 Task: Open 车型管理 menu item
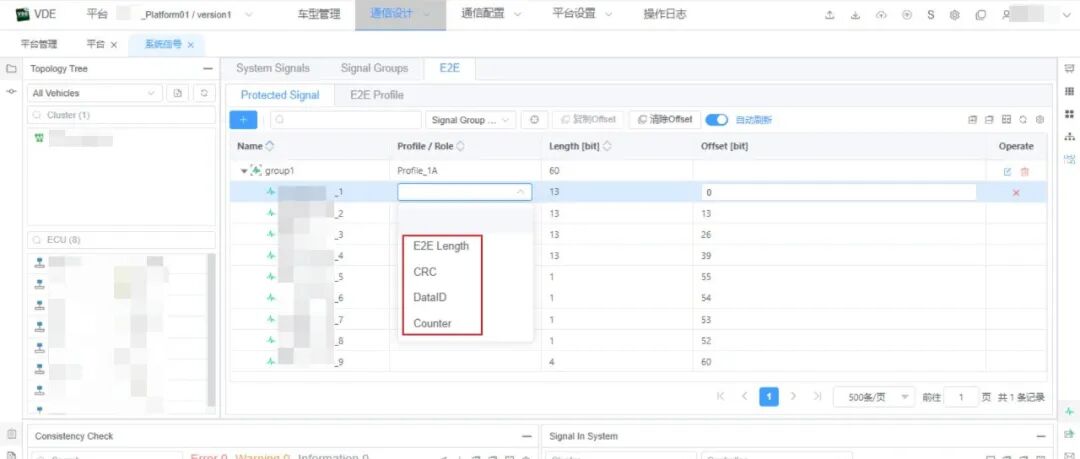(x=319, y=14)
